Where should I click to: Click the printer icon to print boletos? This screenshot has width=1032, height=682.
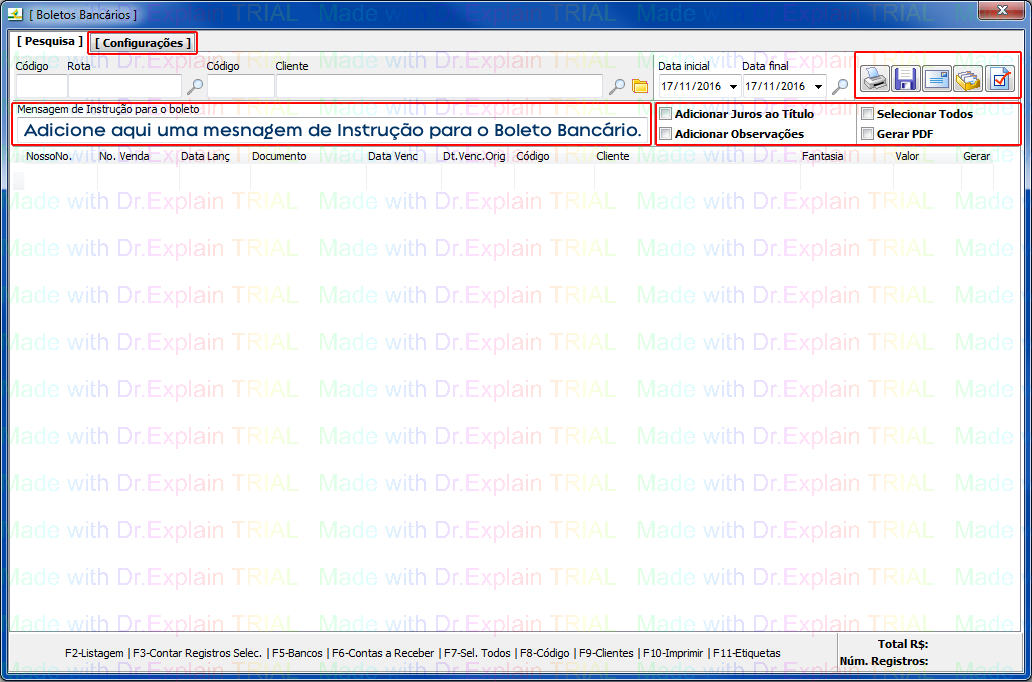[x=876, y=79]
